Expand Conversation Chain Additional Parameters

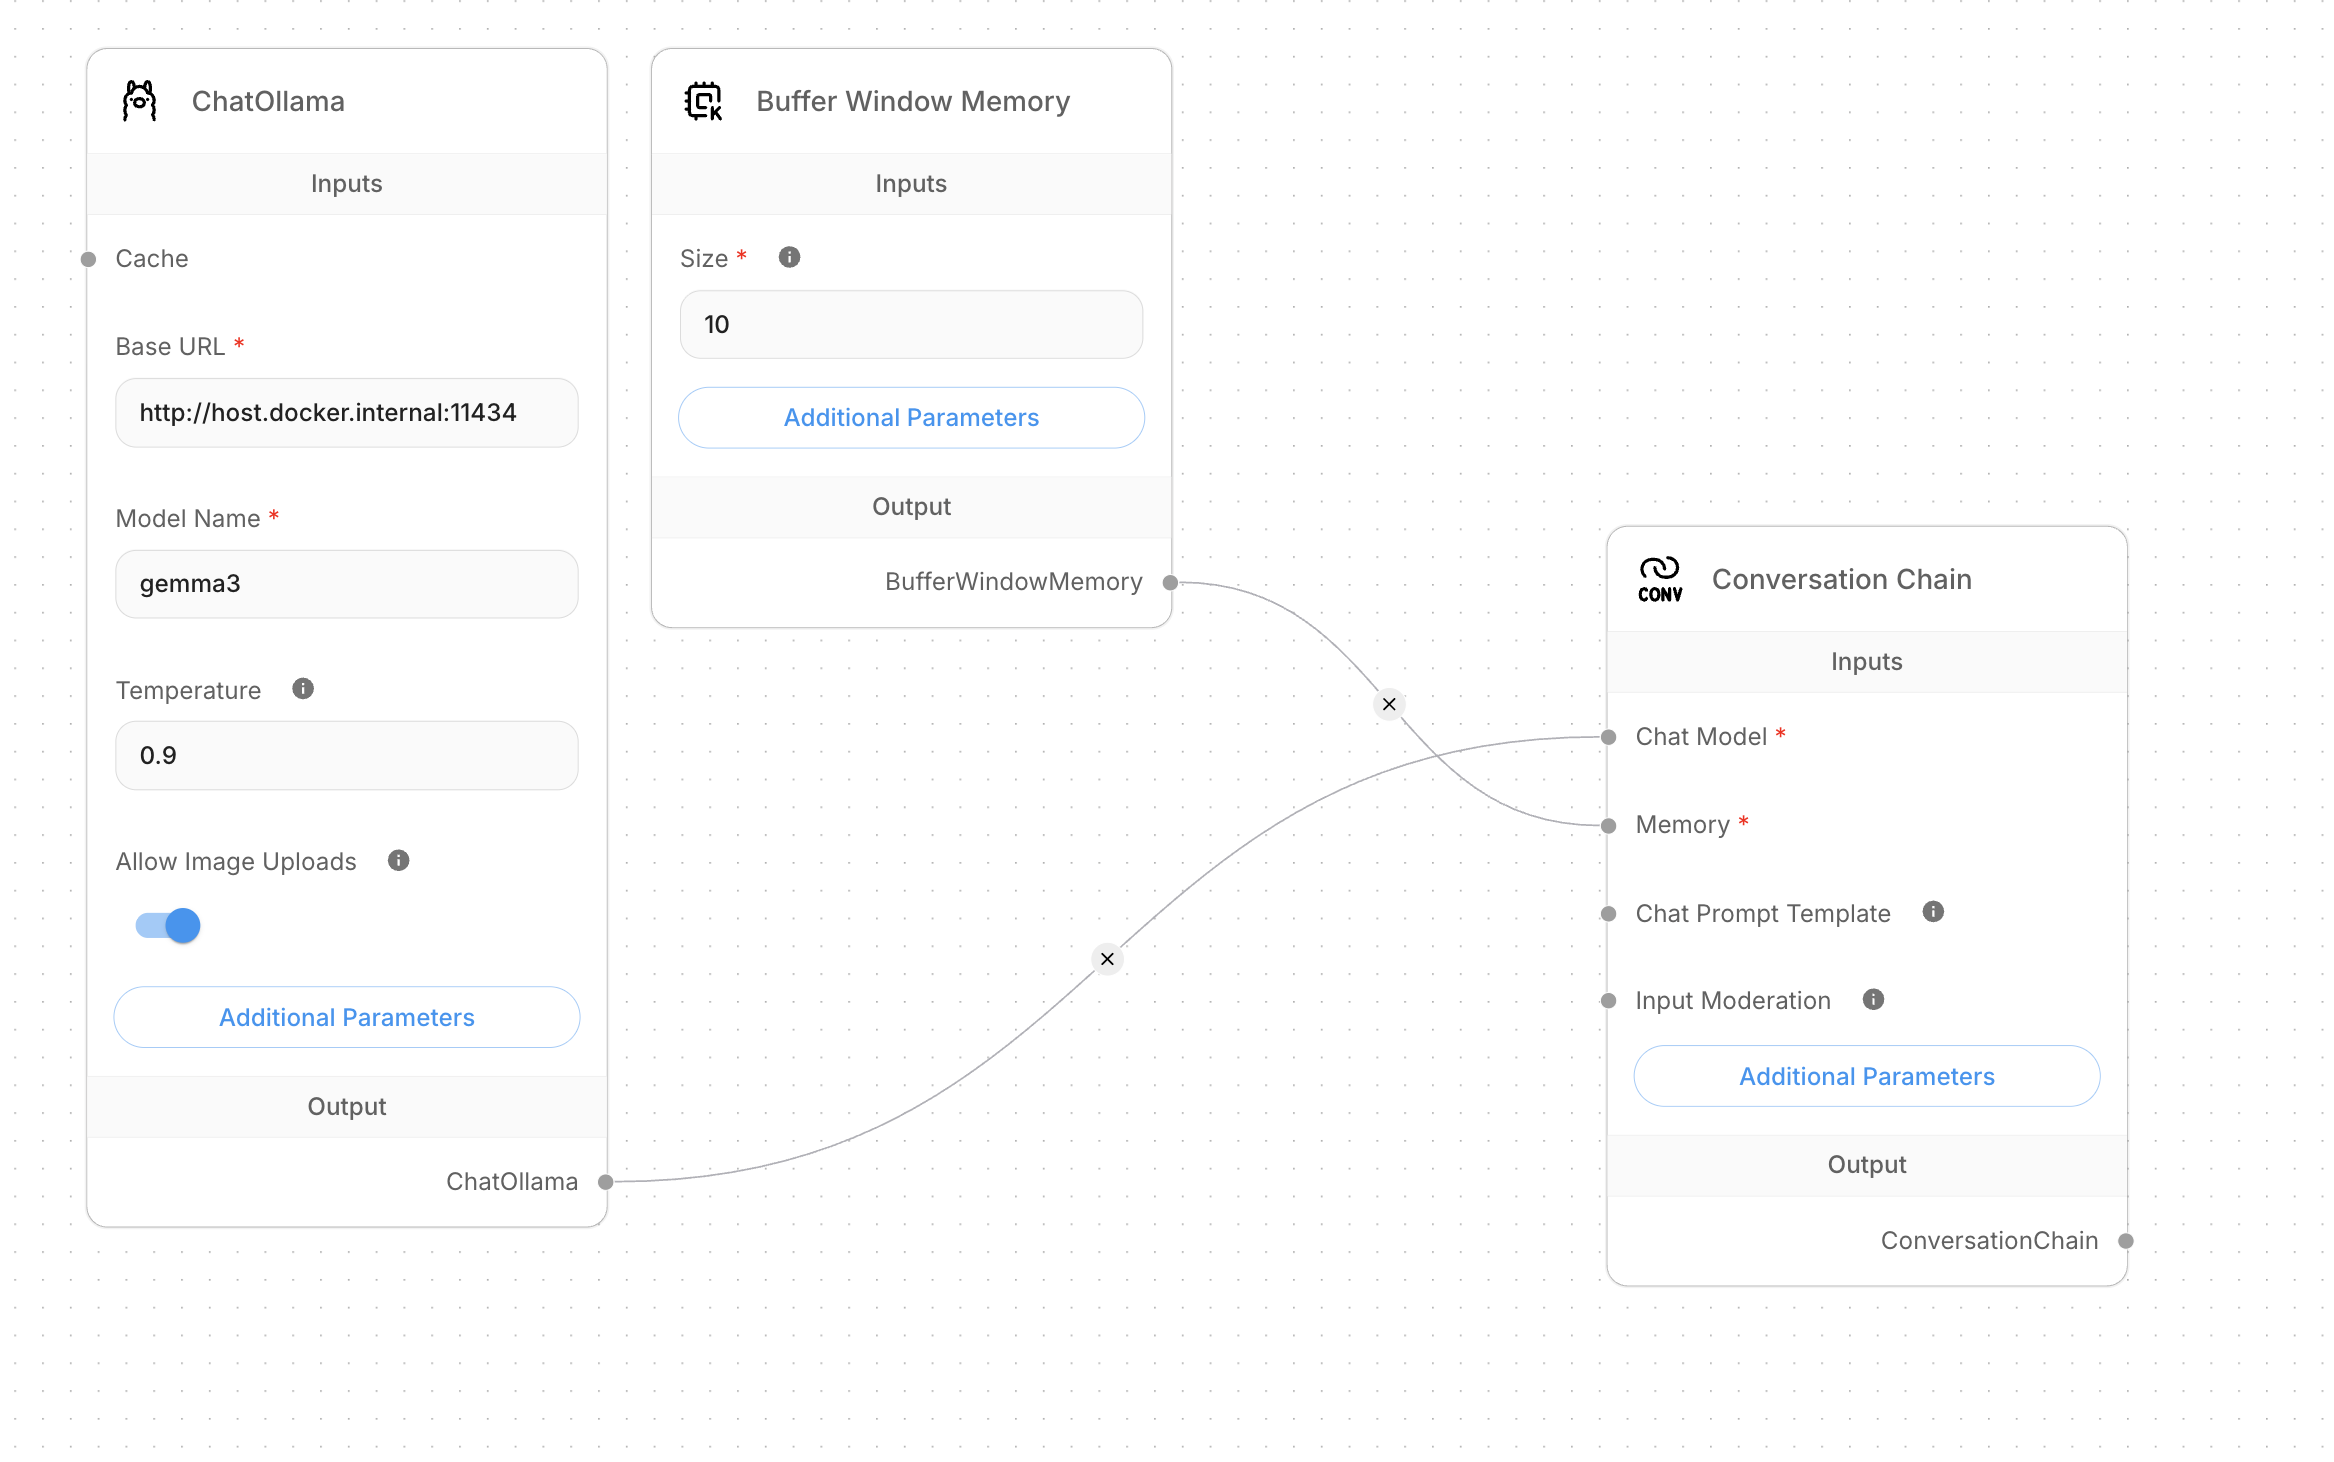pyautogui.click(x=1866, y=1076)
